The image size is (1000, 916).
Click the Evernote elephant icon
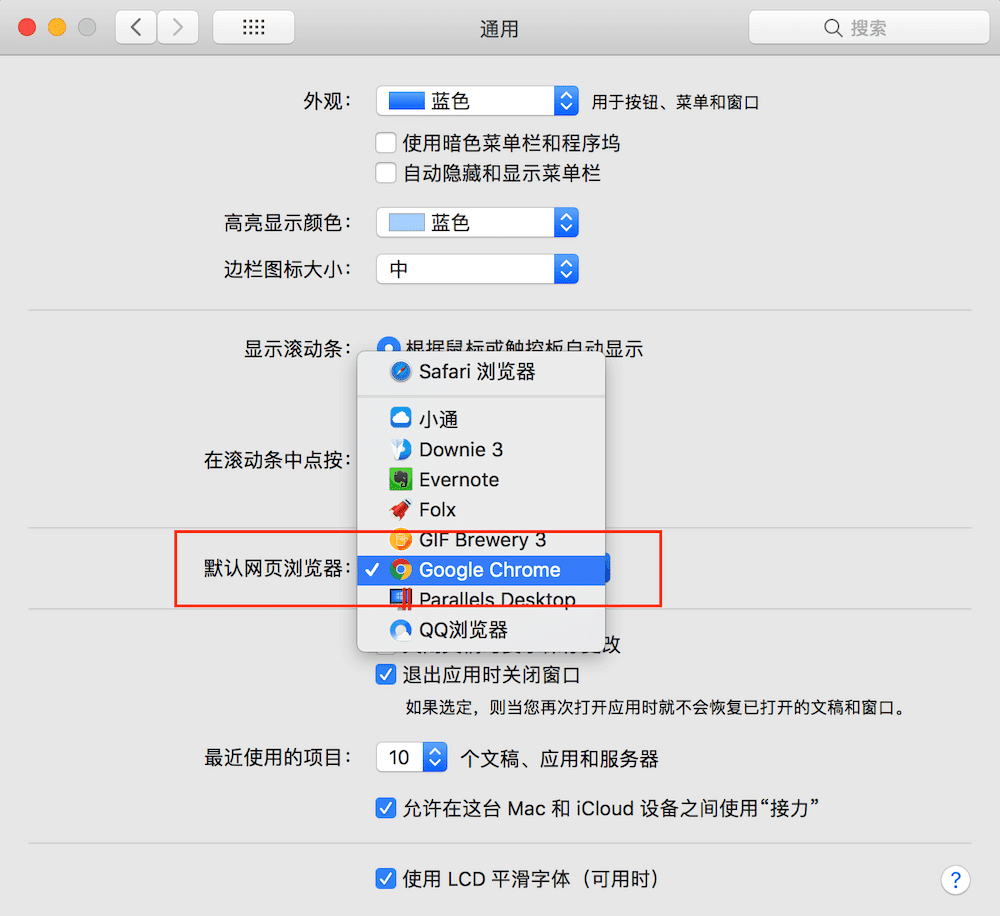click(401, 479)
